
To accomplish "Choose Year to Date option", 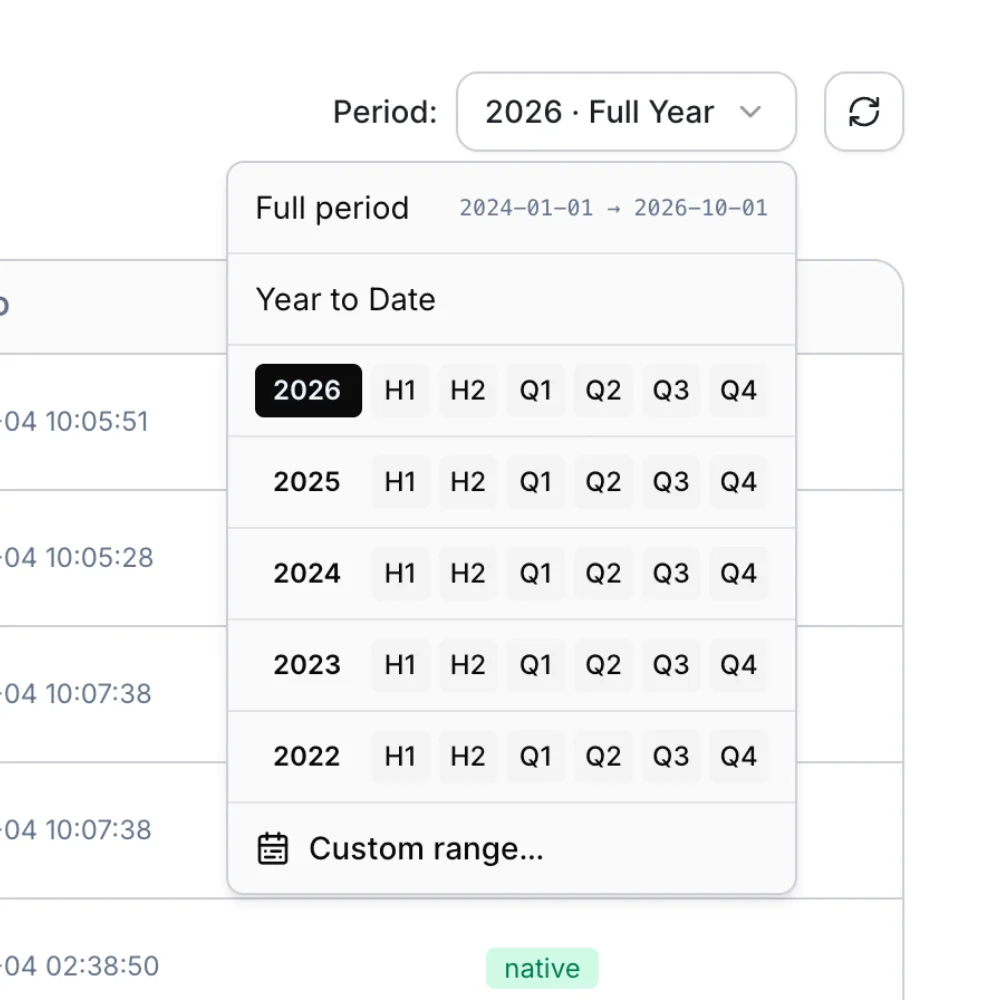I will pos(511,299).
